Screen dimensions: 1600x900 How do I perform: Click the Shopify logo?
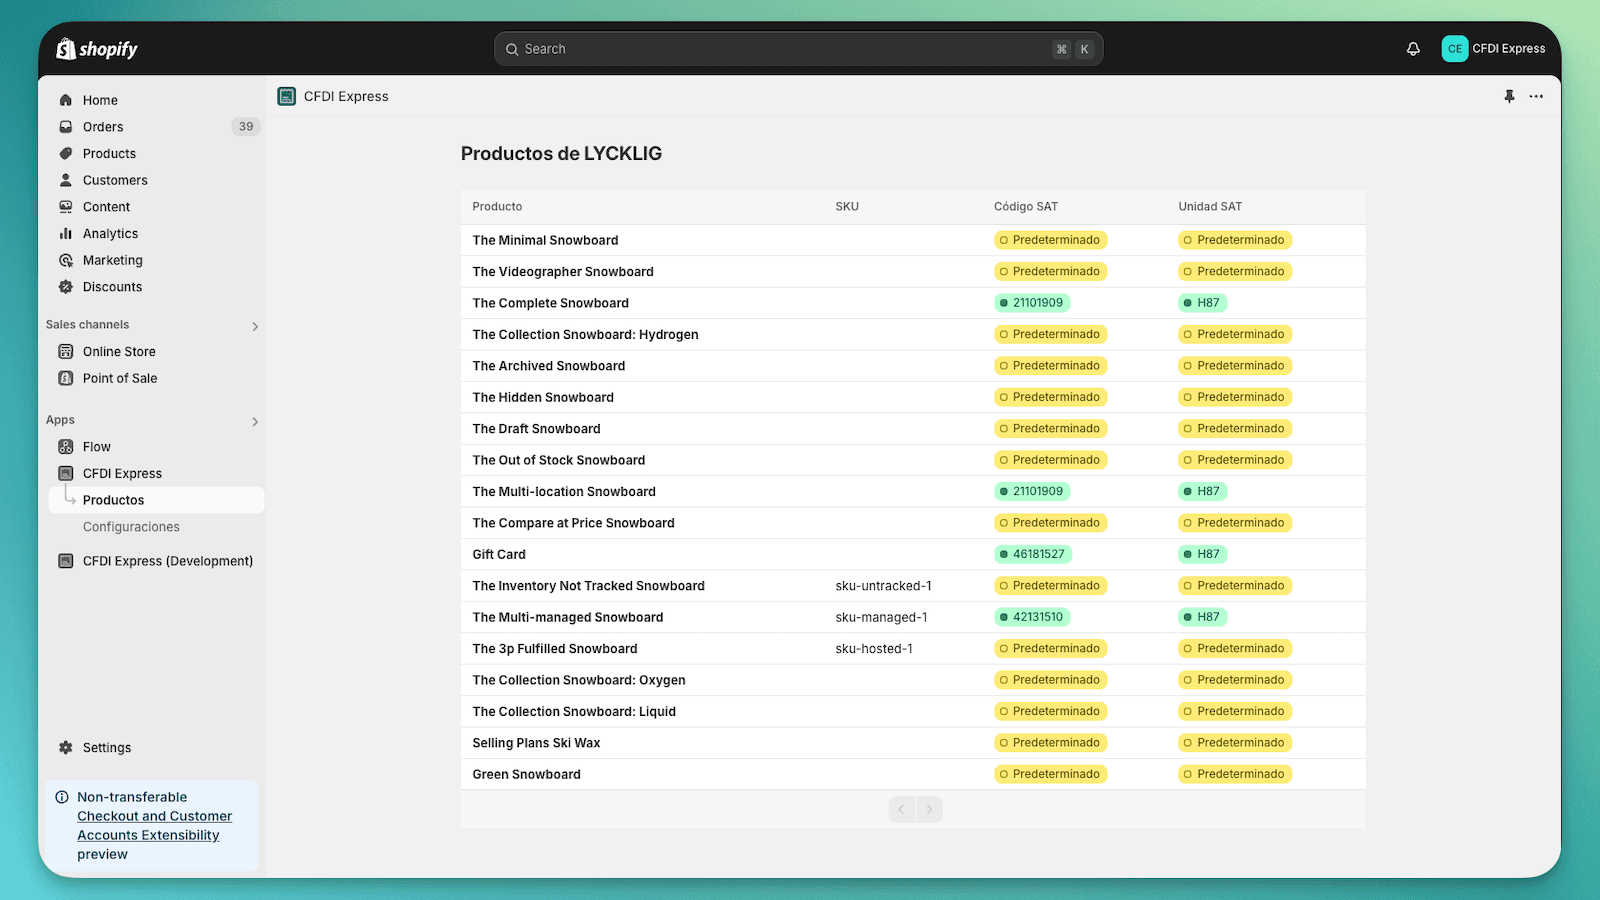coord(97,49)
